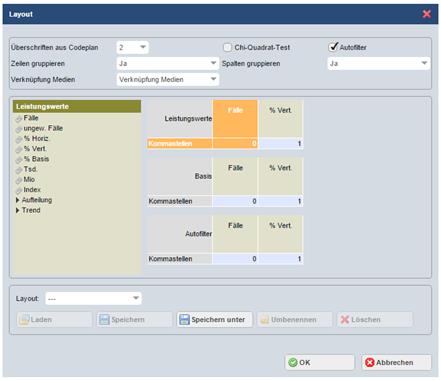Click the Basis Kommastellen value for % Vert.

[x=280, y=201]
